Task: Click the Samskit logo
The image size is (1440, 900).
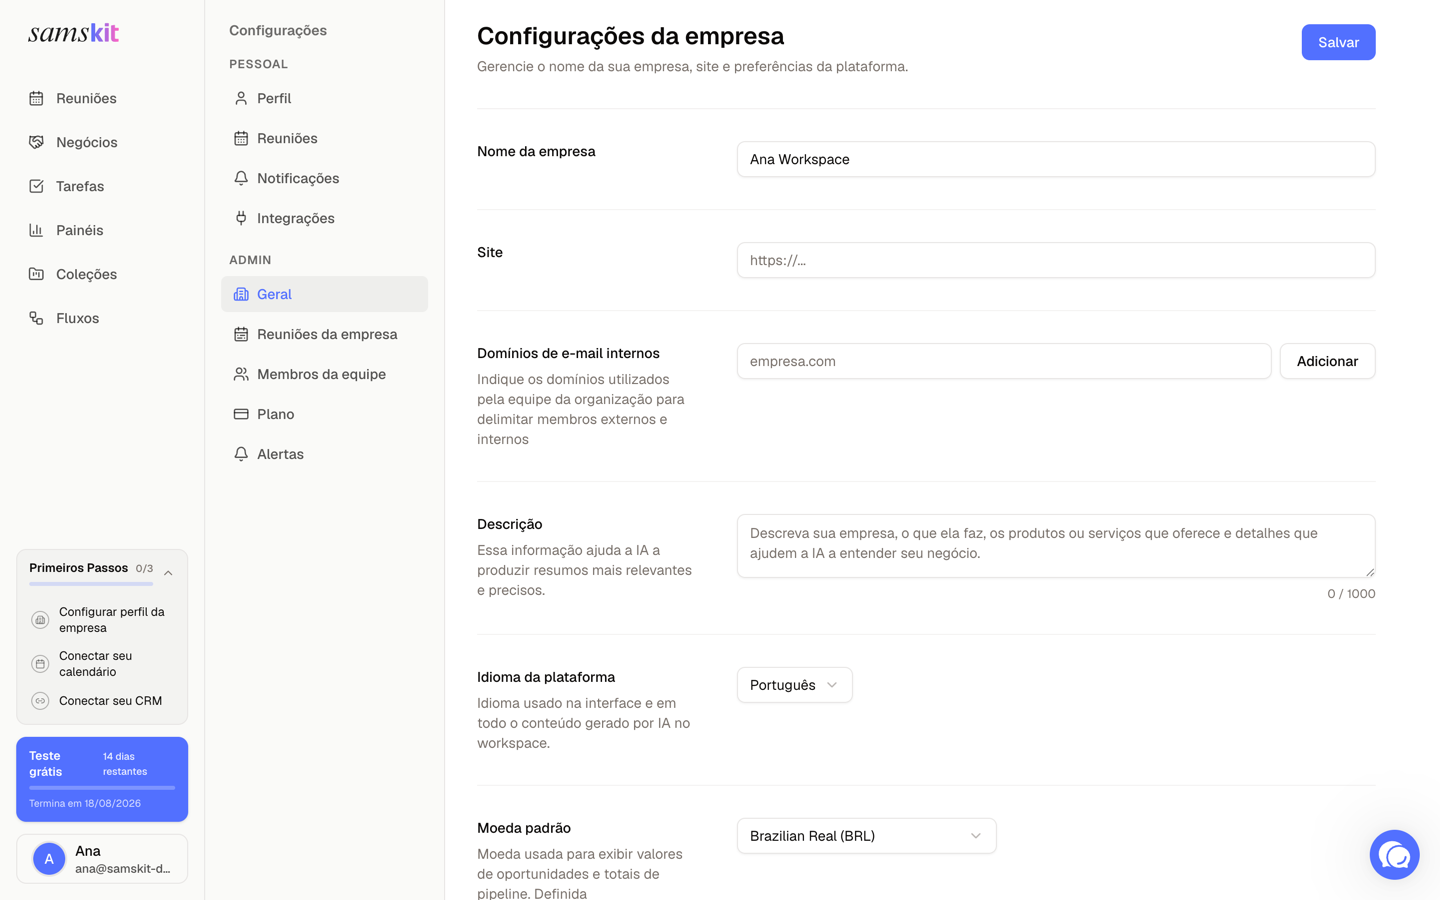Action: [73, 33]
